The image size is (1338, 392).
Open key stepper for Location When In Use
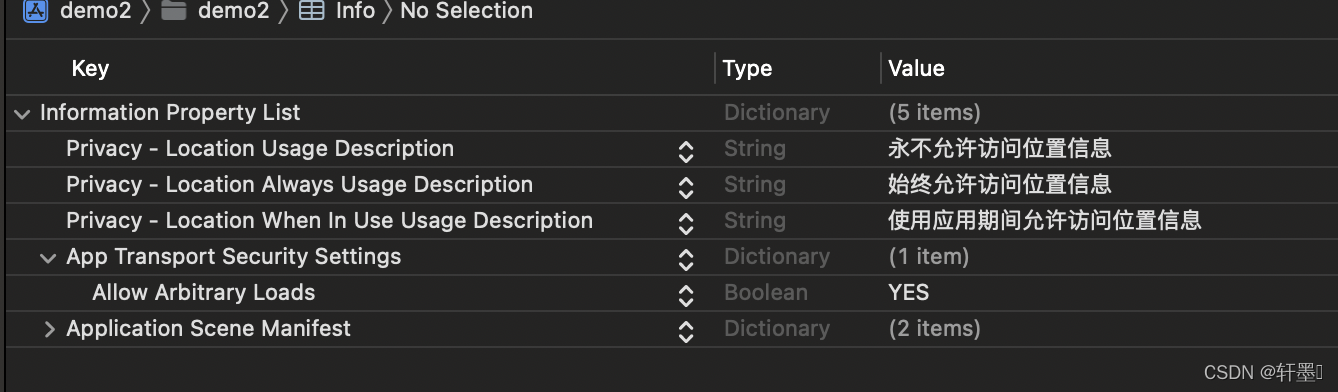[686, 222]
